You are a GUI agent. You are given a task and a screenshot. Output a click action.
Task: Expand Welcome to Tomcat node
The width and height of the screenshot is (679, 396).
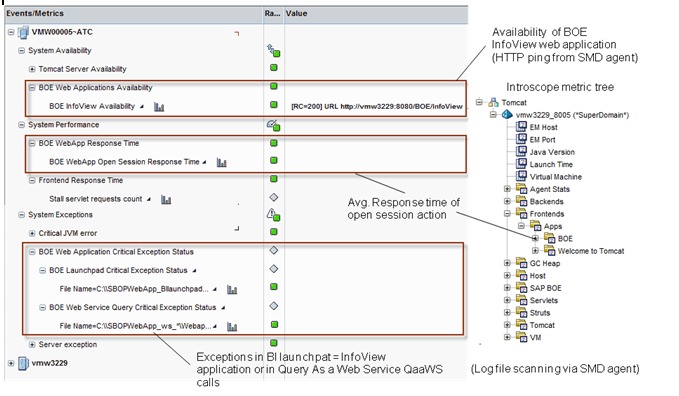[535, 250]
